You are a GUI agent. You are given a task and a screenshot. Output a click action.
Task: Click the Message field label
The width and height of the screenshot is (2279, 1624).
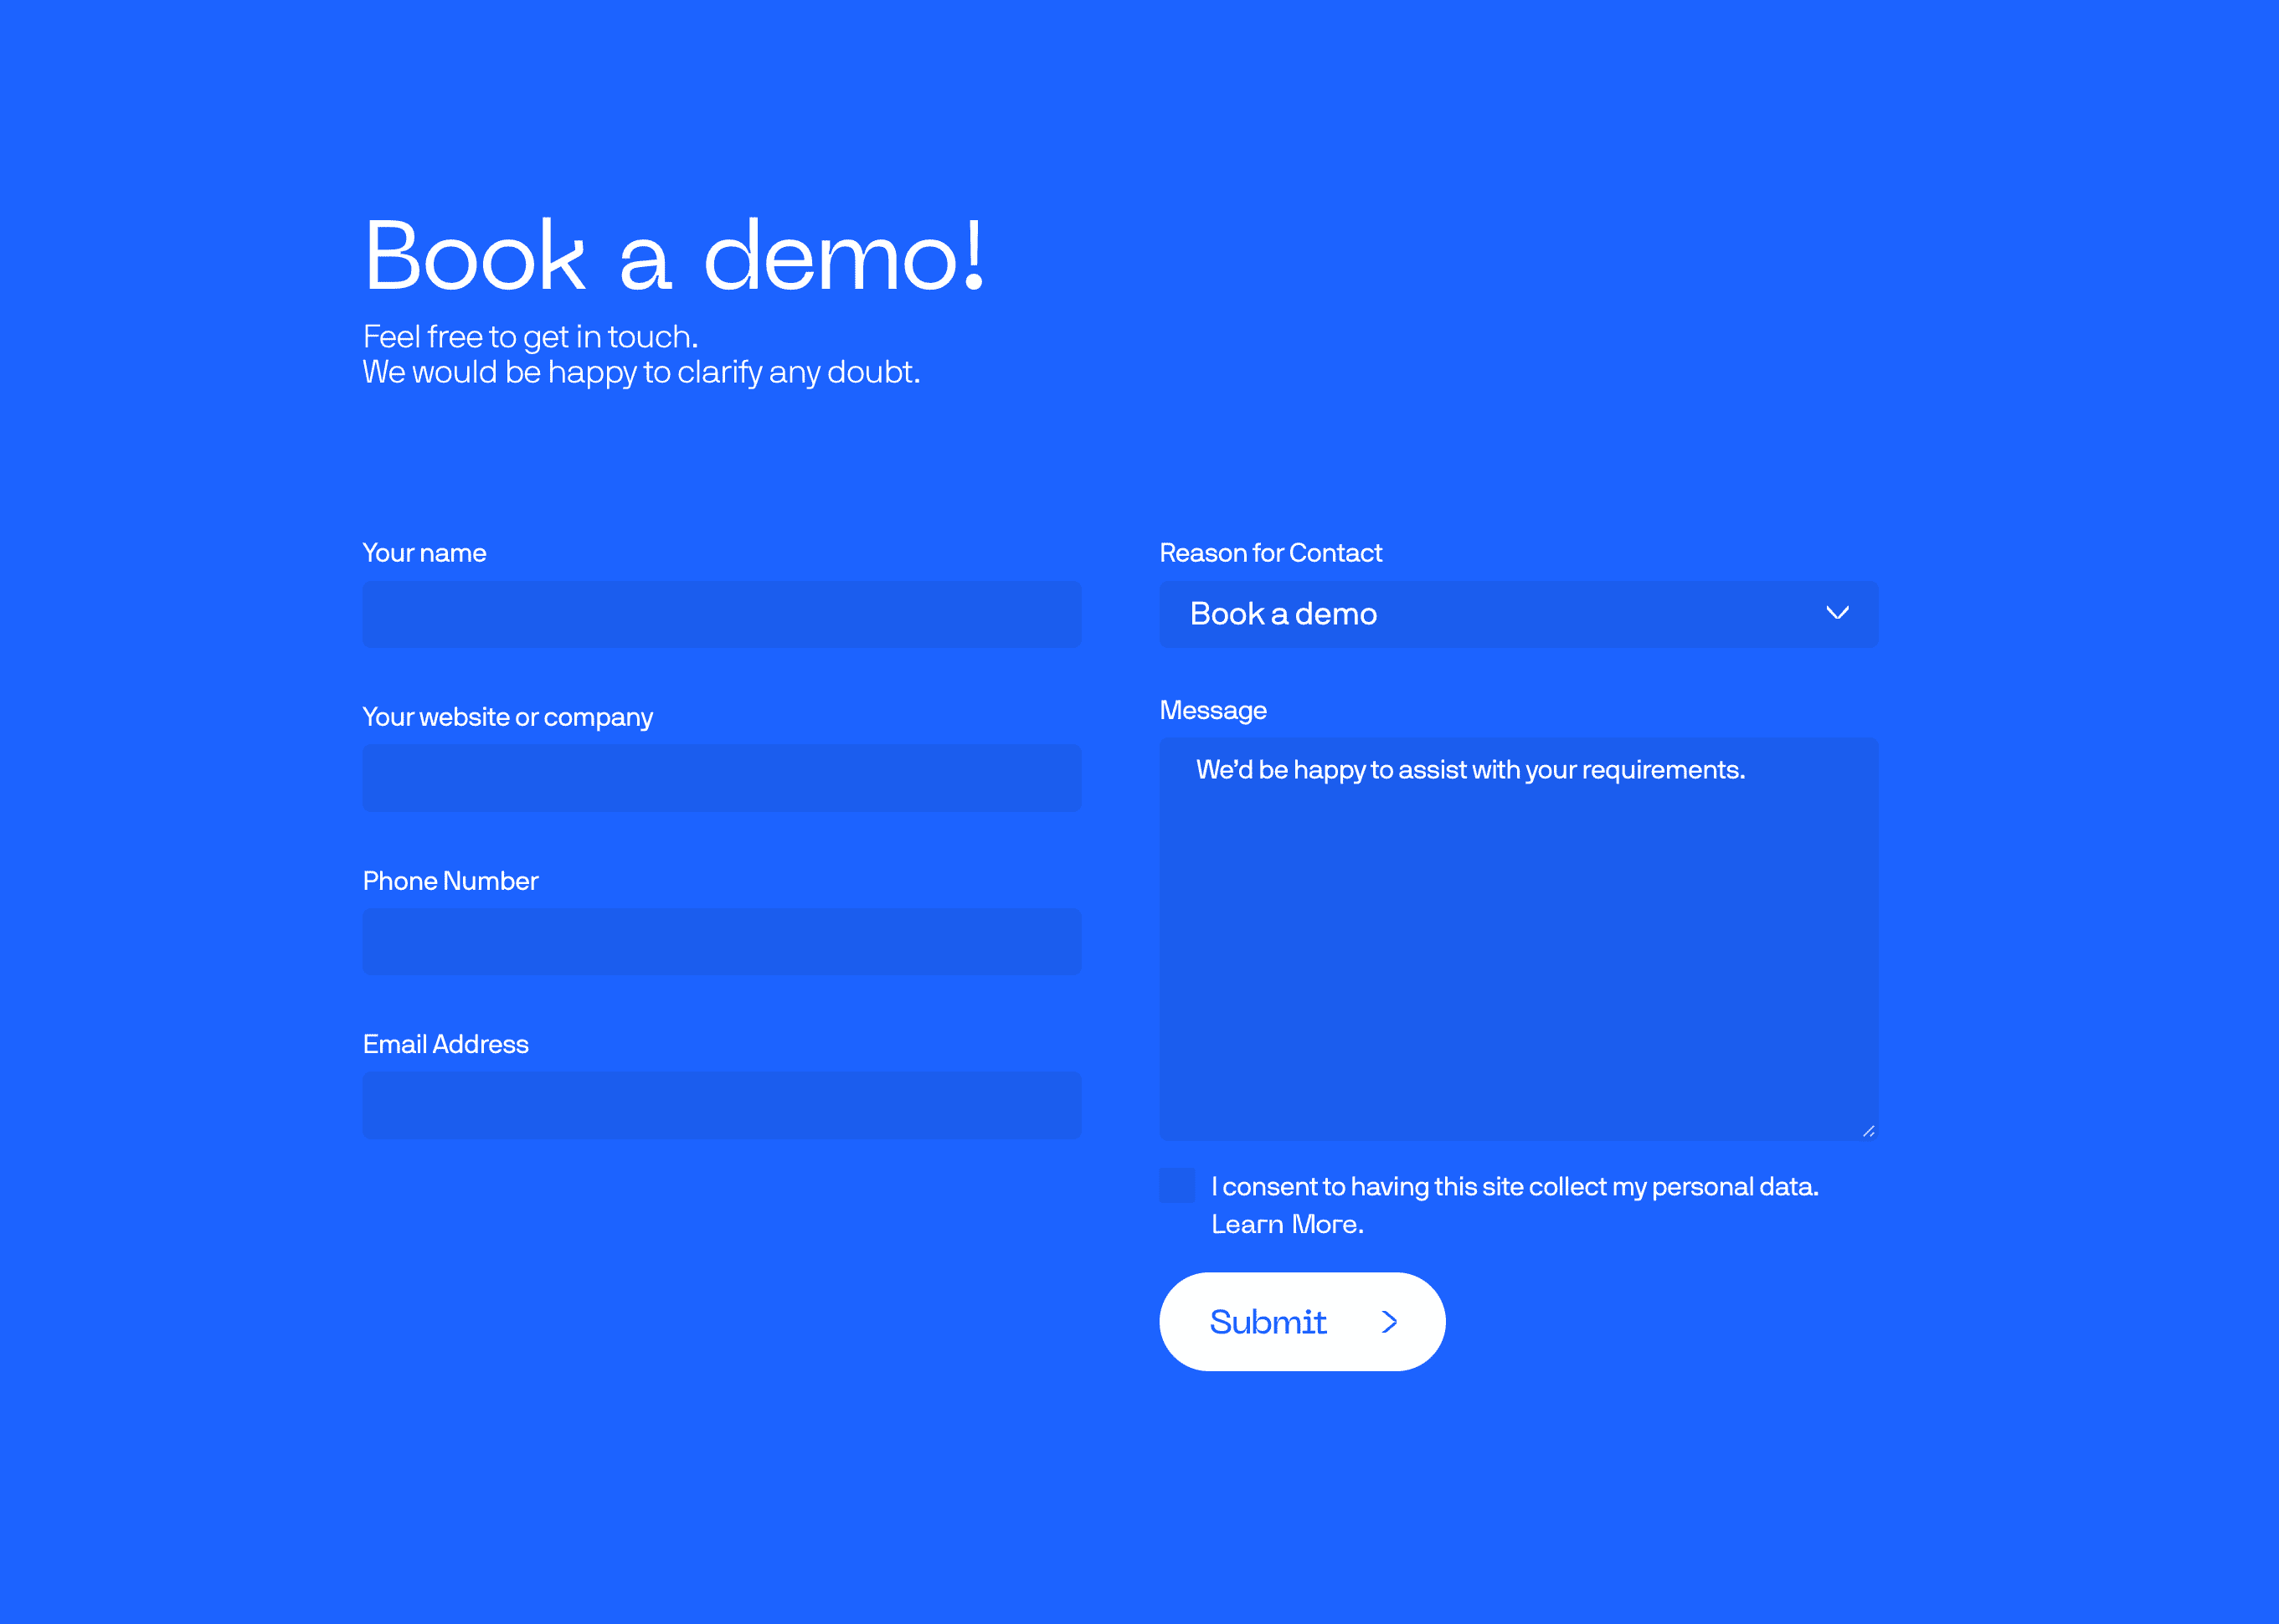pos(1212,710)
